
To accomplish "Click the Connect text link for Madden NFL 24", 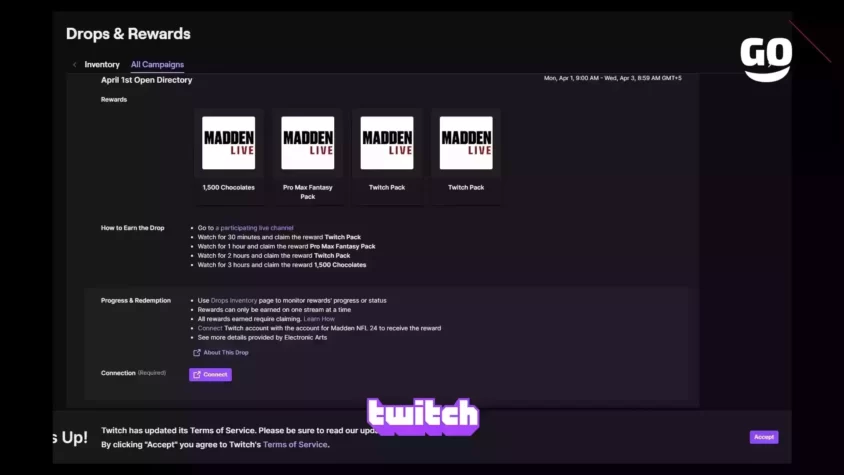I will click(x=210, y=327).
